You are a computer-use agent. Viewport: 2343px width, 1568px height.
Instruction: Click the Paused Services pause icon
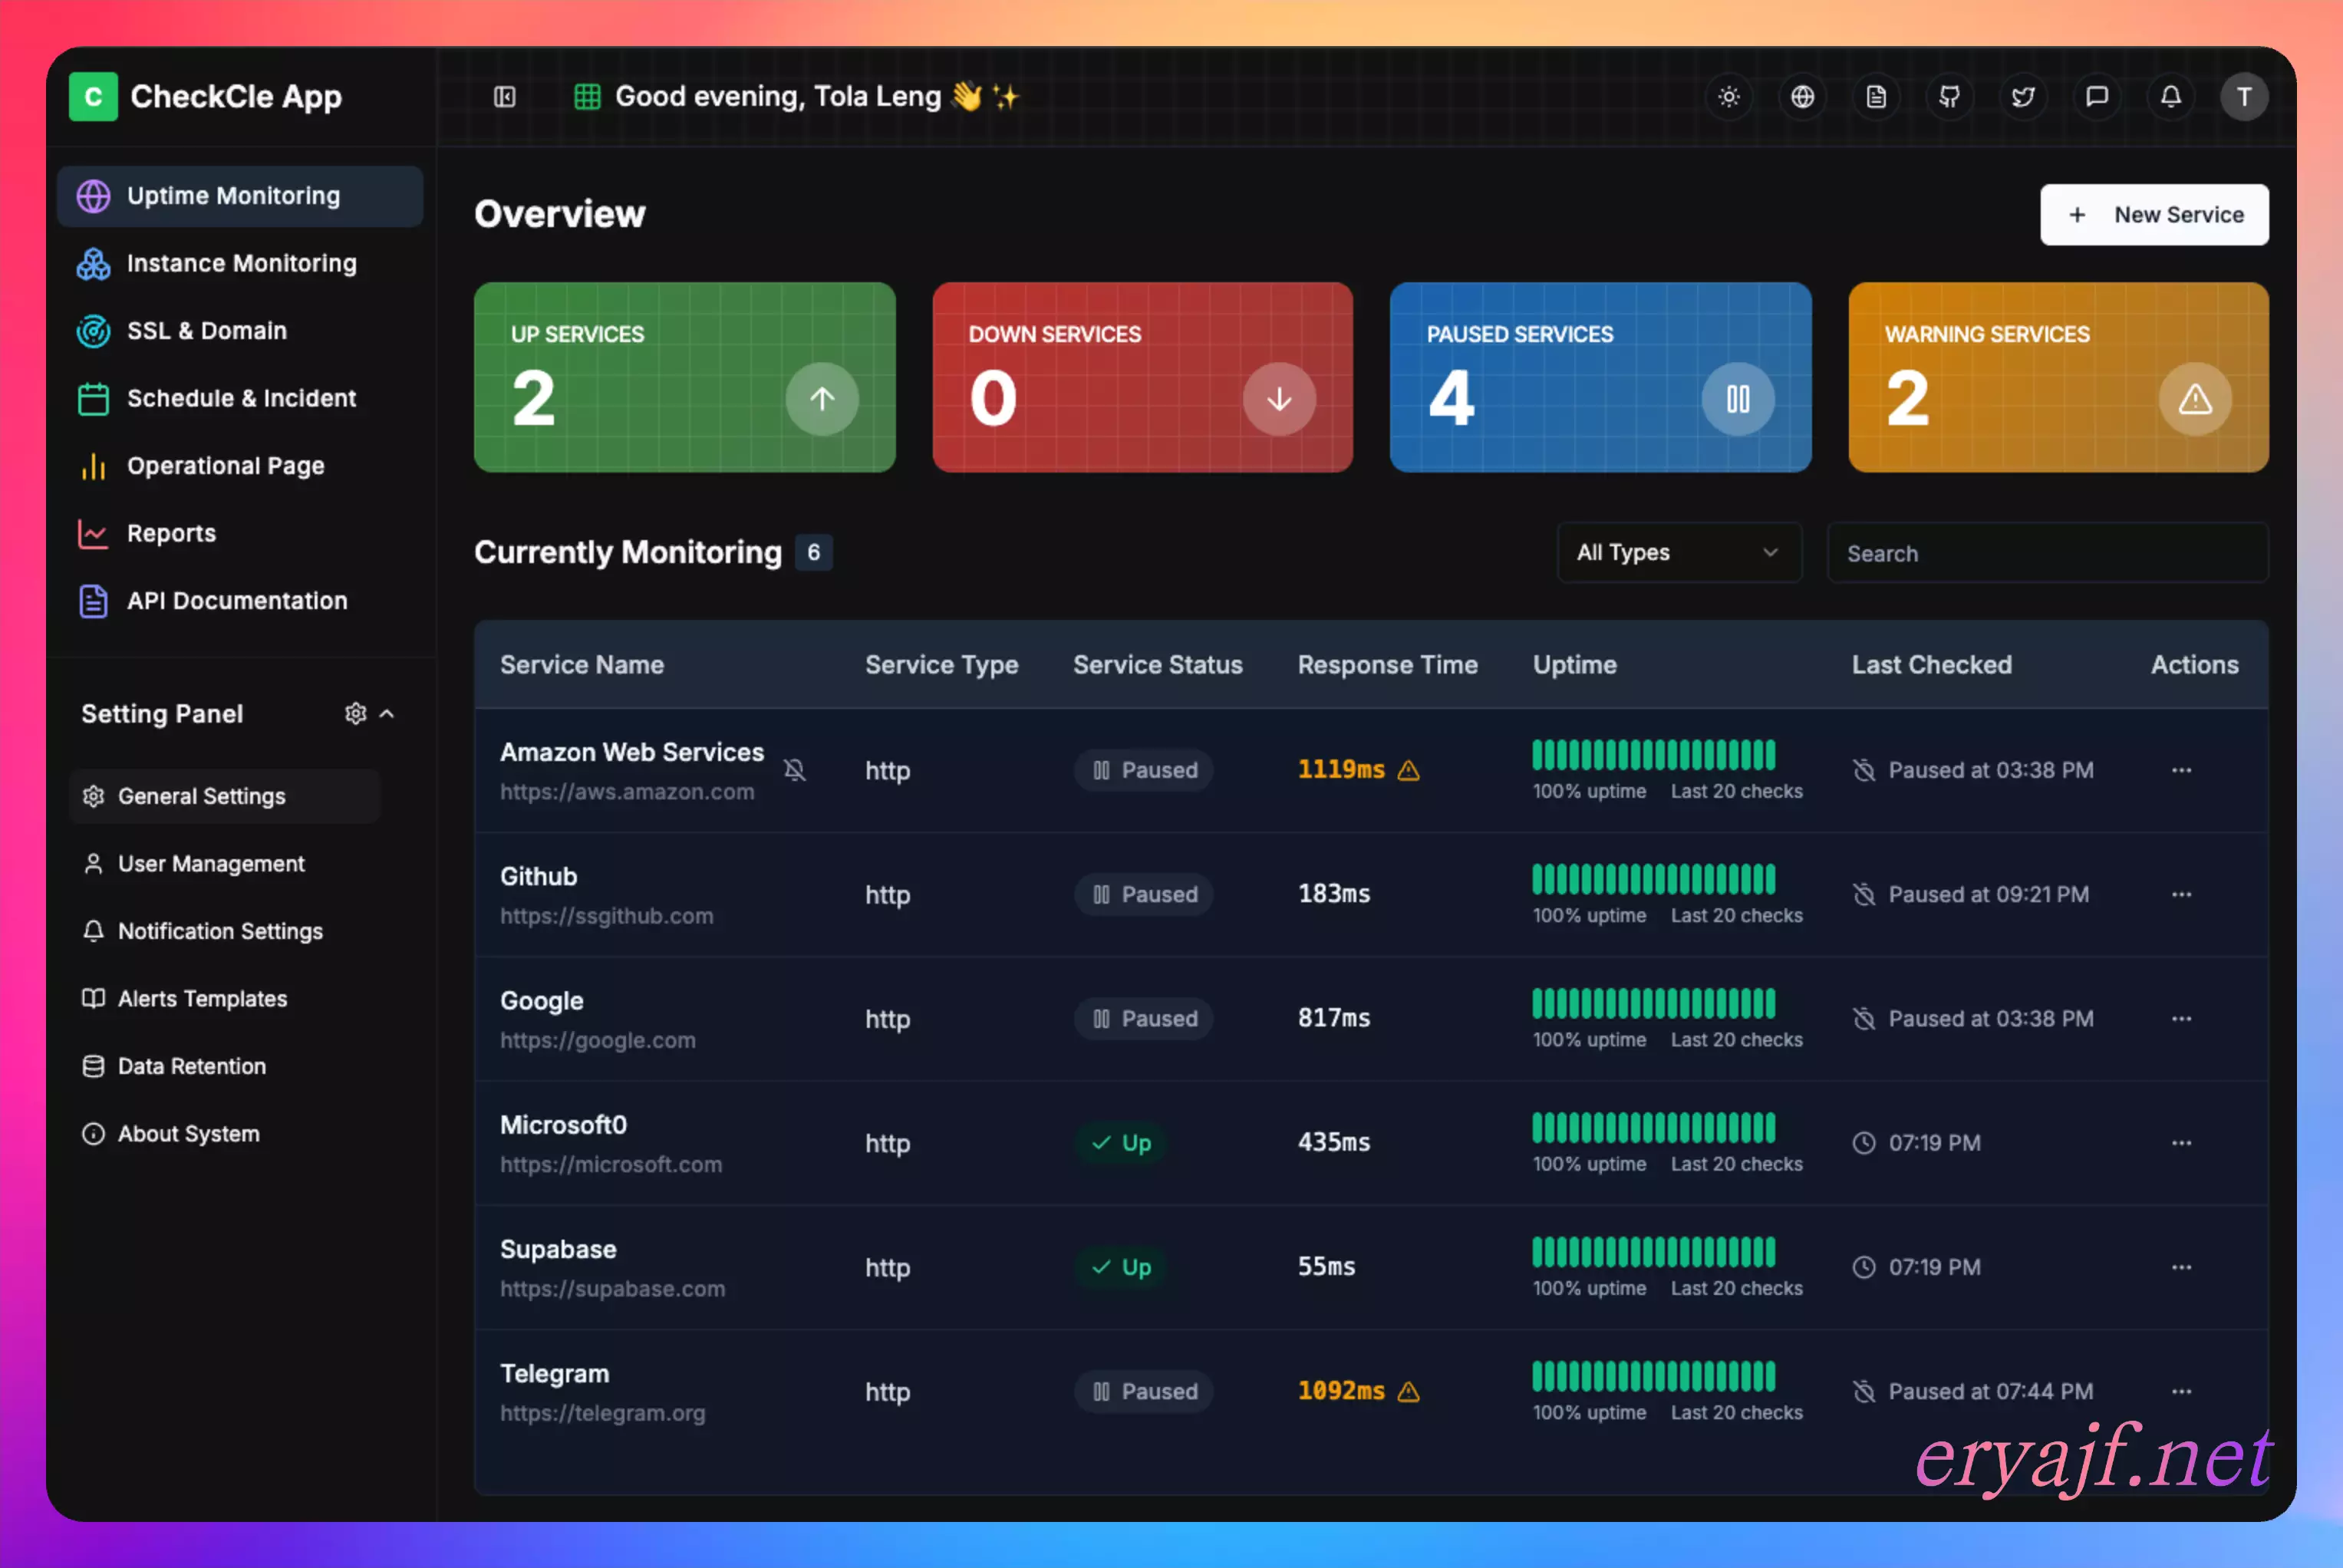pos(1738,399)
